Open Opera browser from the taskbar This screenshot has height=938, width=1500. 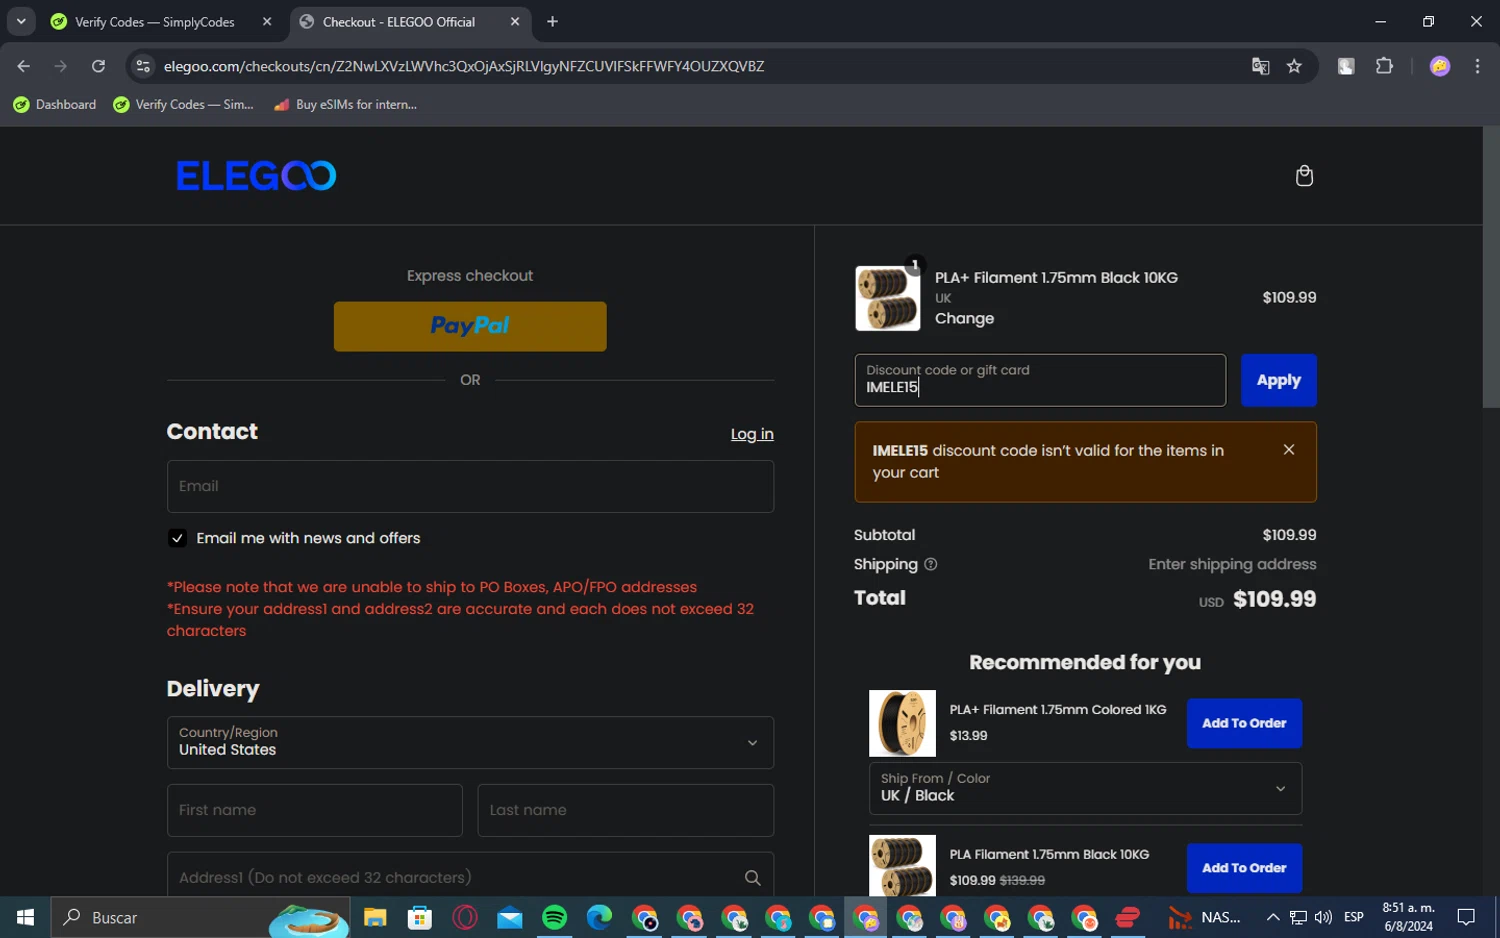(465, 917)
